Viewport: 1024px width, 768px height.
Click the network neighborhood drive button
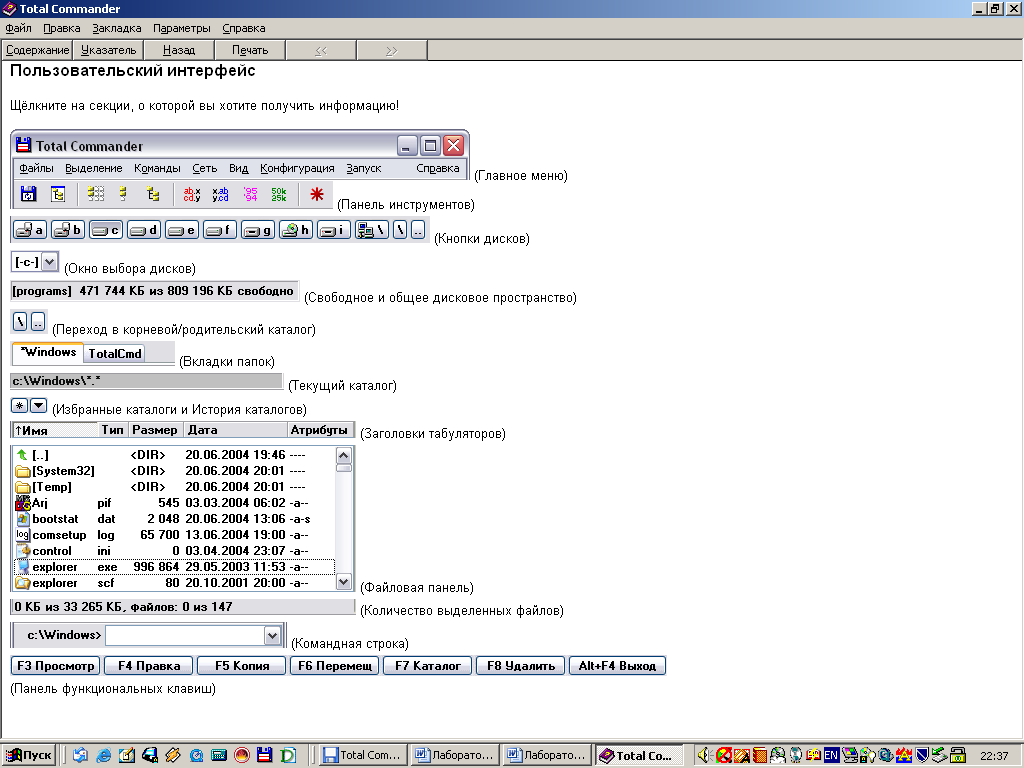(x=372, y=230)
